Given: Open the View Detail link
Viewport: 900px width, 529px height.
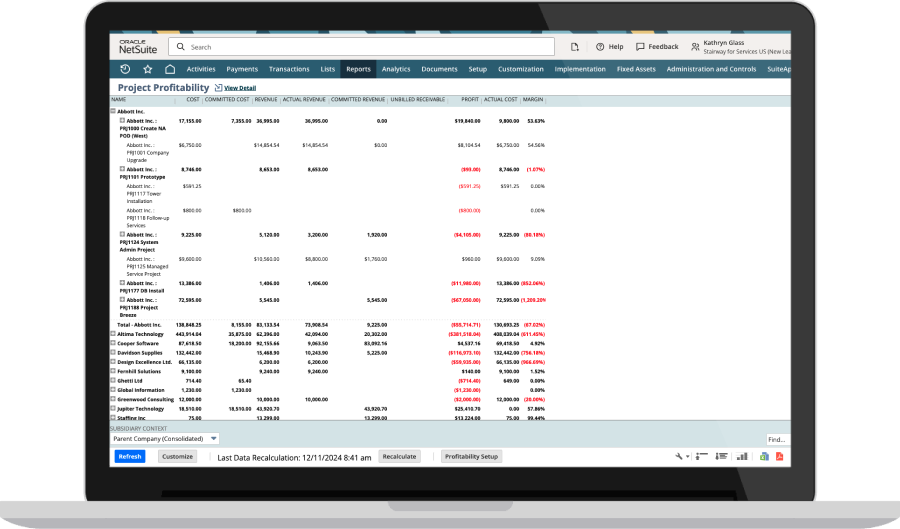Looking at the screenshot, I should [240, 88].
